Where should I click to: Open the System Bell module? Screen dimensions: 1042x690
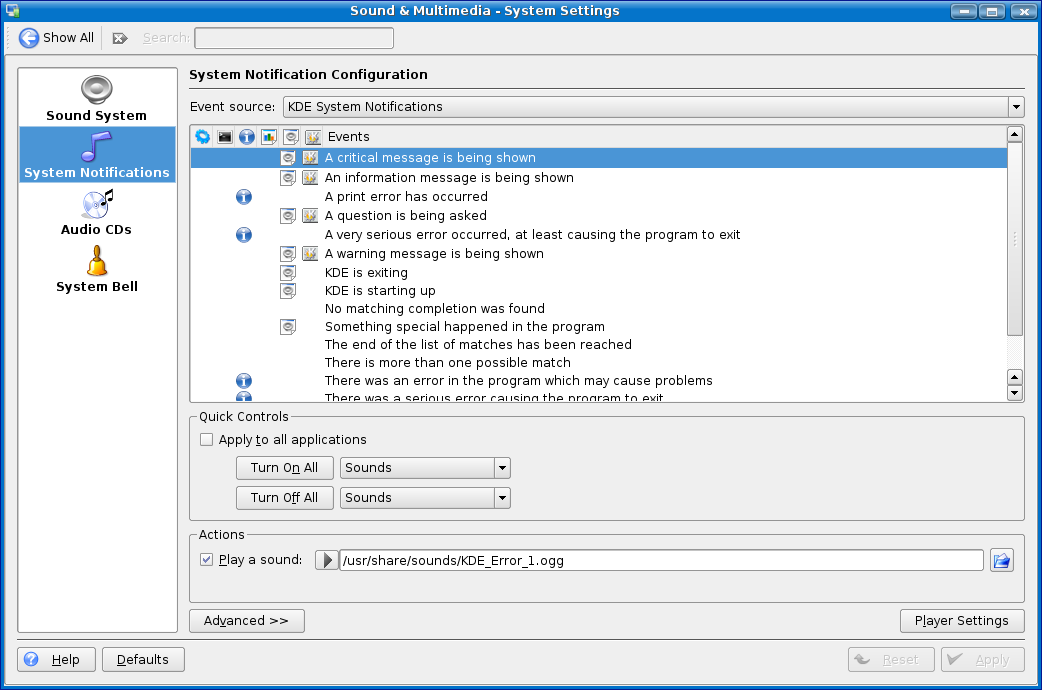(x=97, y=270)
